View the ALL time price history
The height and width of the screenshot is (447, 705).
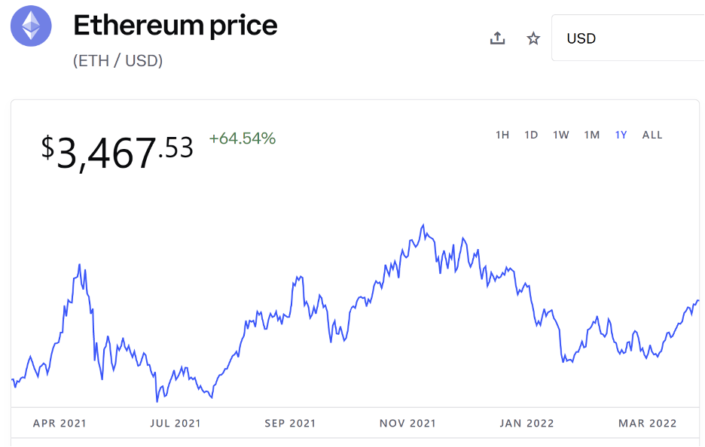(x=652, y=135)
